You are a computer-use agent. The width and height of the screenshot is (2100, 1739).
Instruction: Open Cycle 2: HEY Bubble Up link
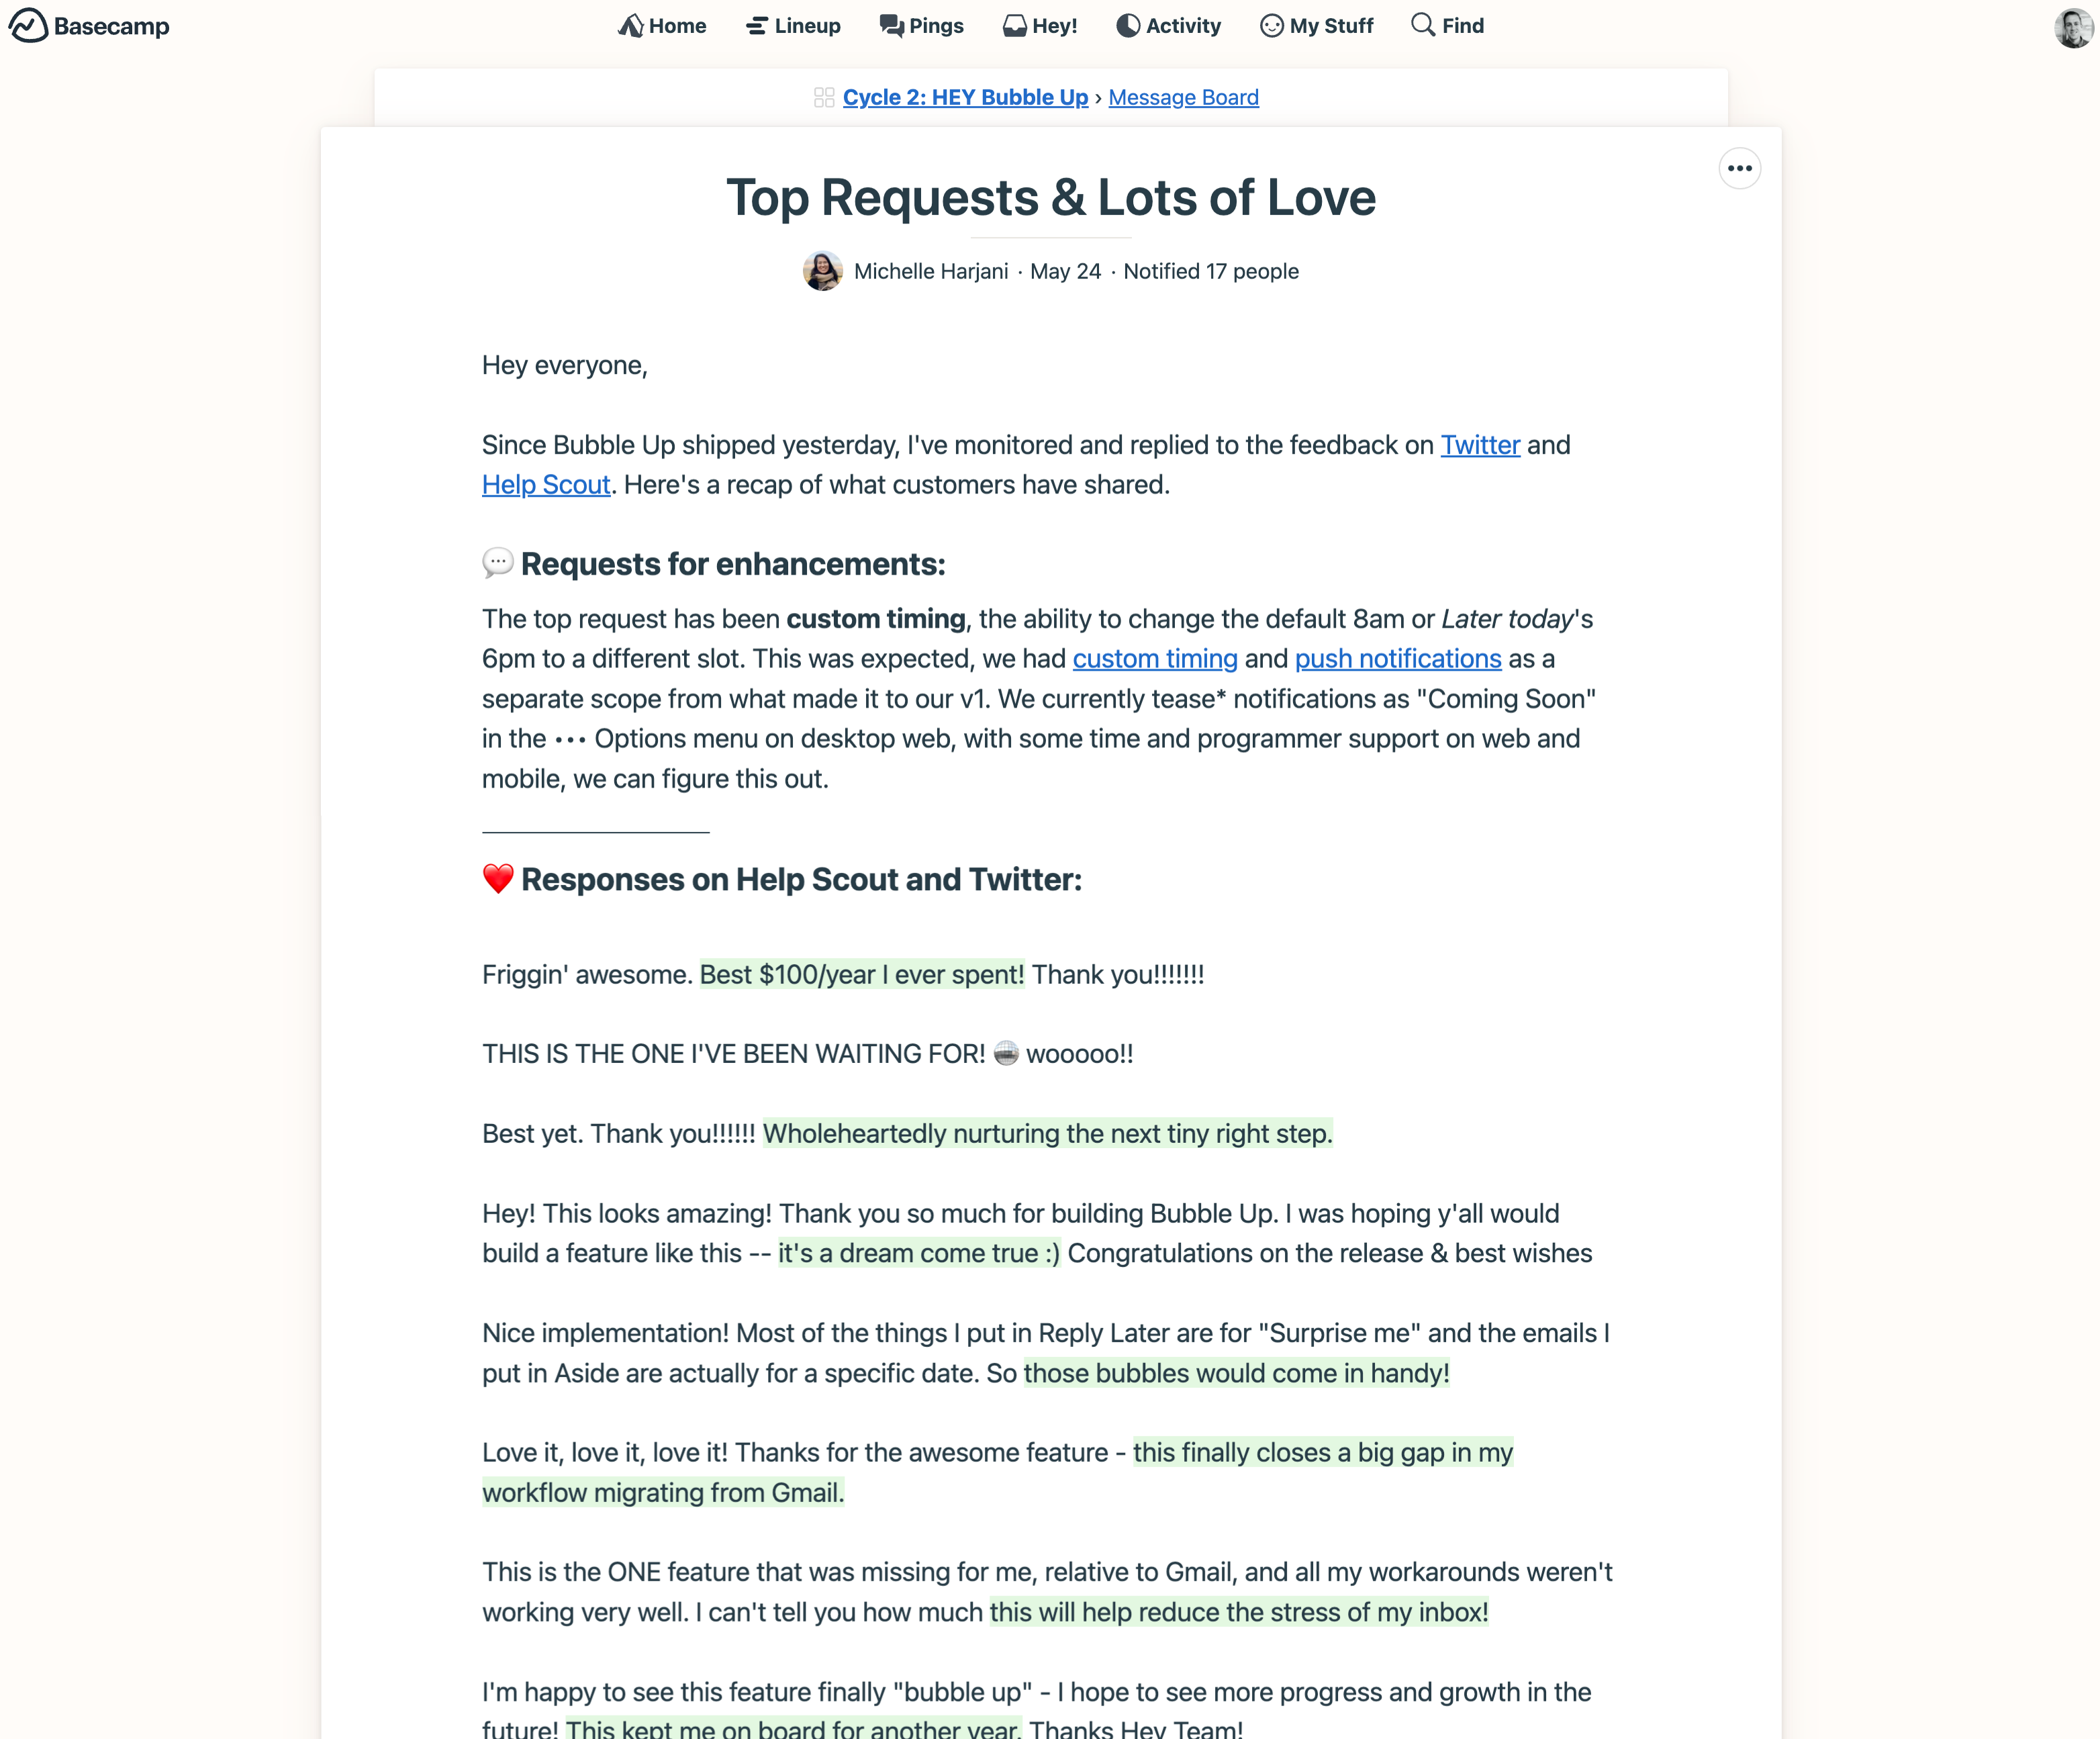965,96
